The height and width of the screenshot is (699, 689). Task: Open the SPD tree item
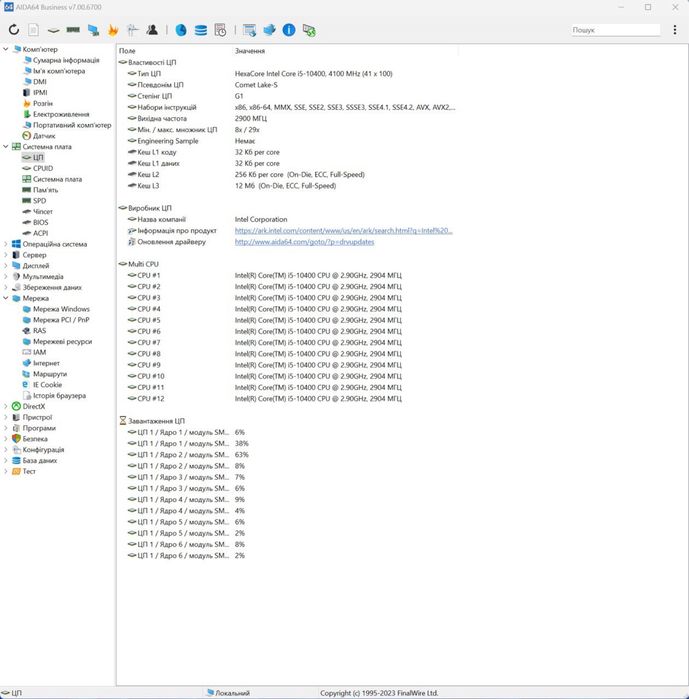coord(40,201)
